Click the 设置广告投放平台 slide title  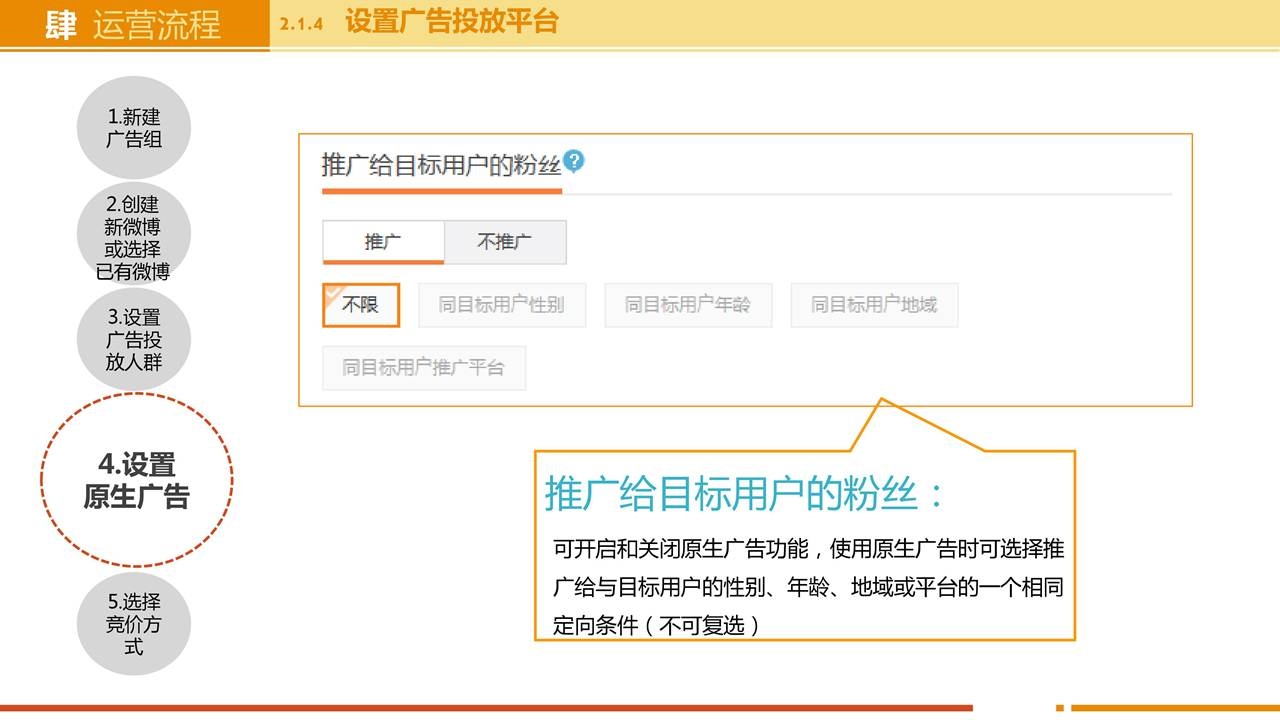pos(451,22)
